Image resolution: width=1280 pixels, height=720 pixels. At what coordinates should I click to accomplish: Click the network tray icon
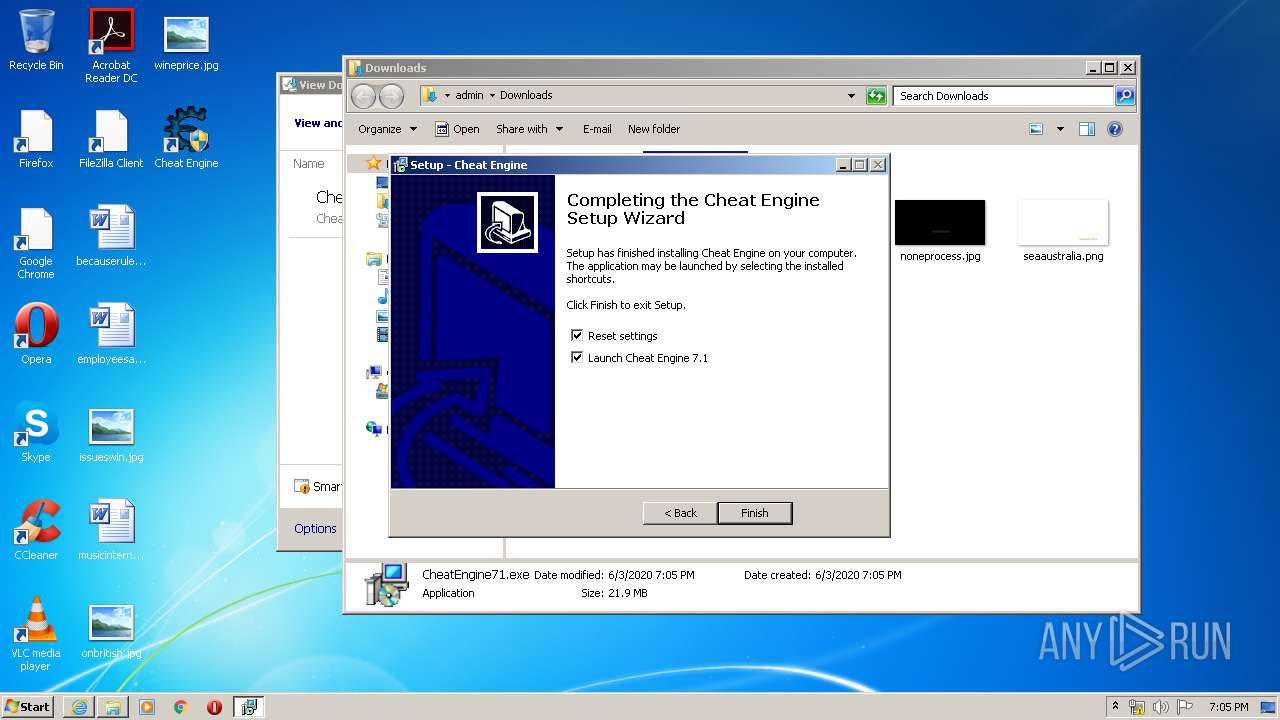[x=1137, y=707]
